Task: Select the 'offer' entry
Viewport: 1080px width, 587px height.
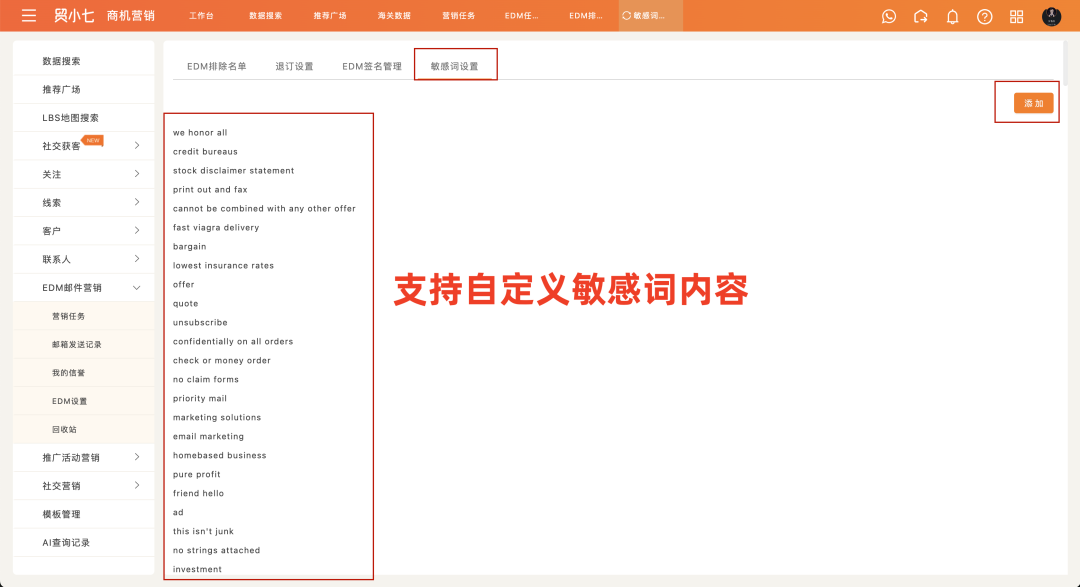Action: coord(183,285)
